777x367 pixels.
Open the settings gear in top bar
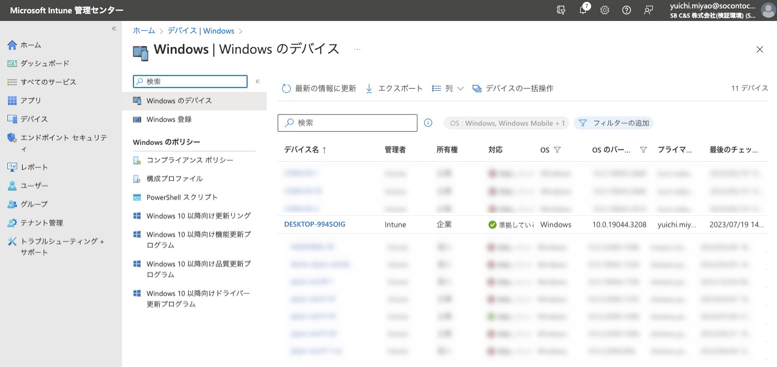(605, 10)
